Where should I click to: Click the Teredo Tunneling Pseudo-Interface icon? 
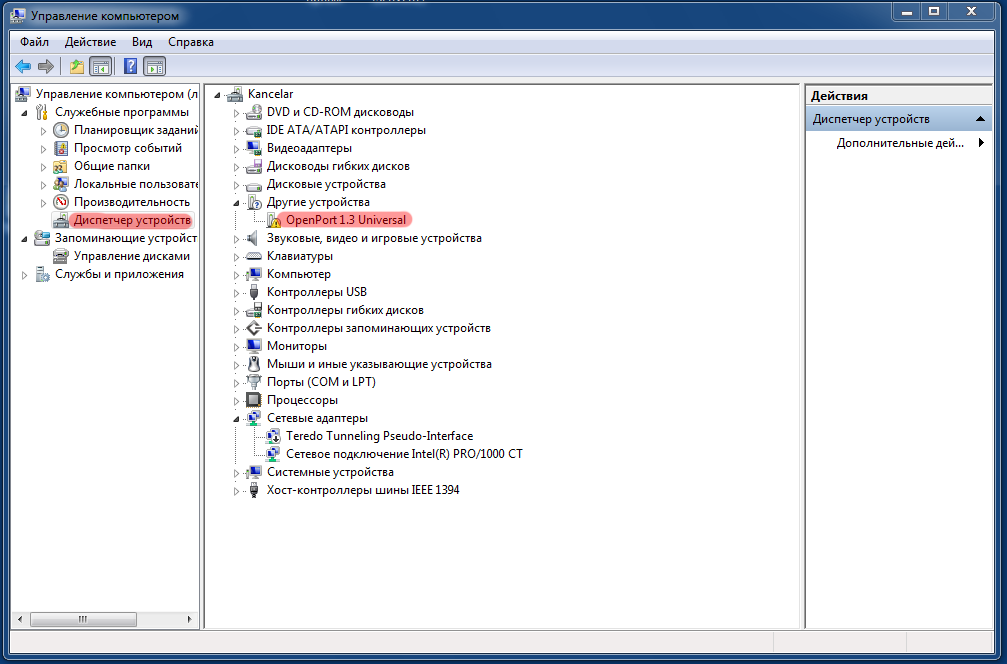coord(274,436)
